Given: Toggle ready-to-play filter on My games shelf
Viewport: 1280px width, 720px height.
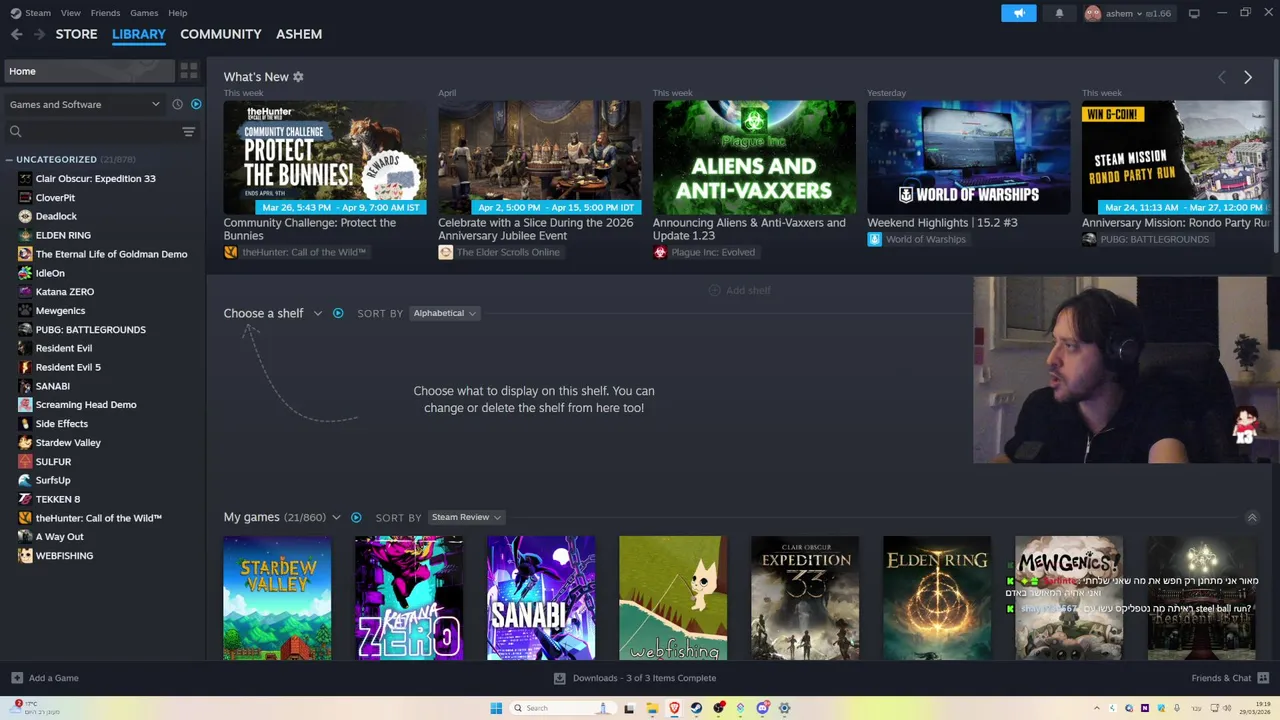Looking at the screenshot, I should click(x=356, y=517).
